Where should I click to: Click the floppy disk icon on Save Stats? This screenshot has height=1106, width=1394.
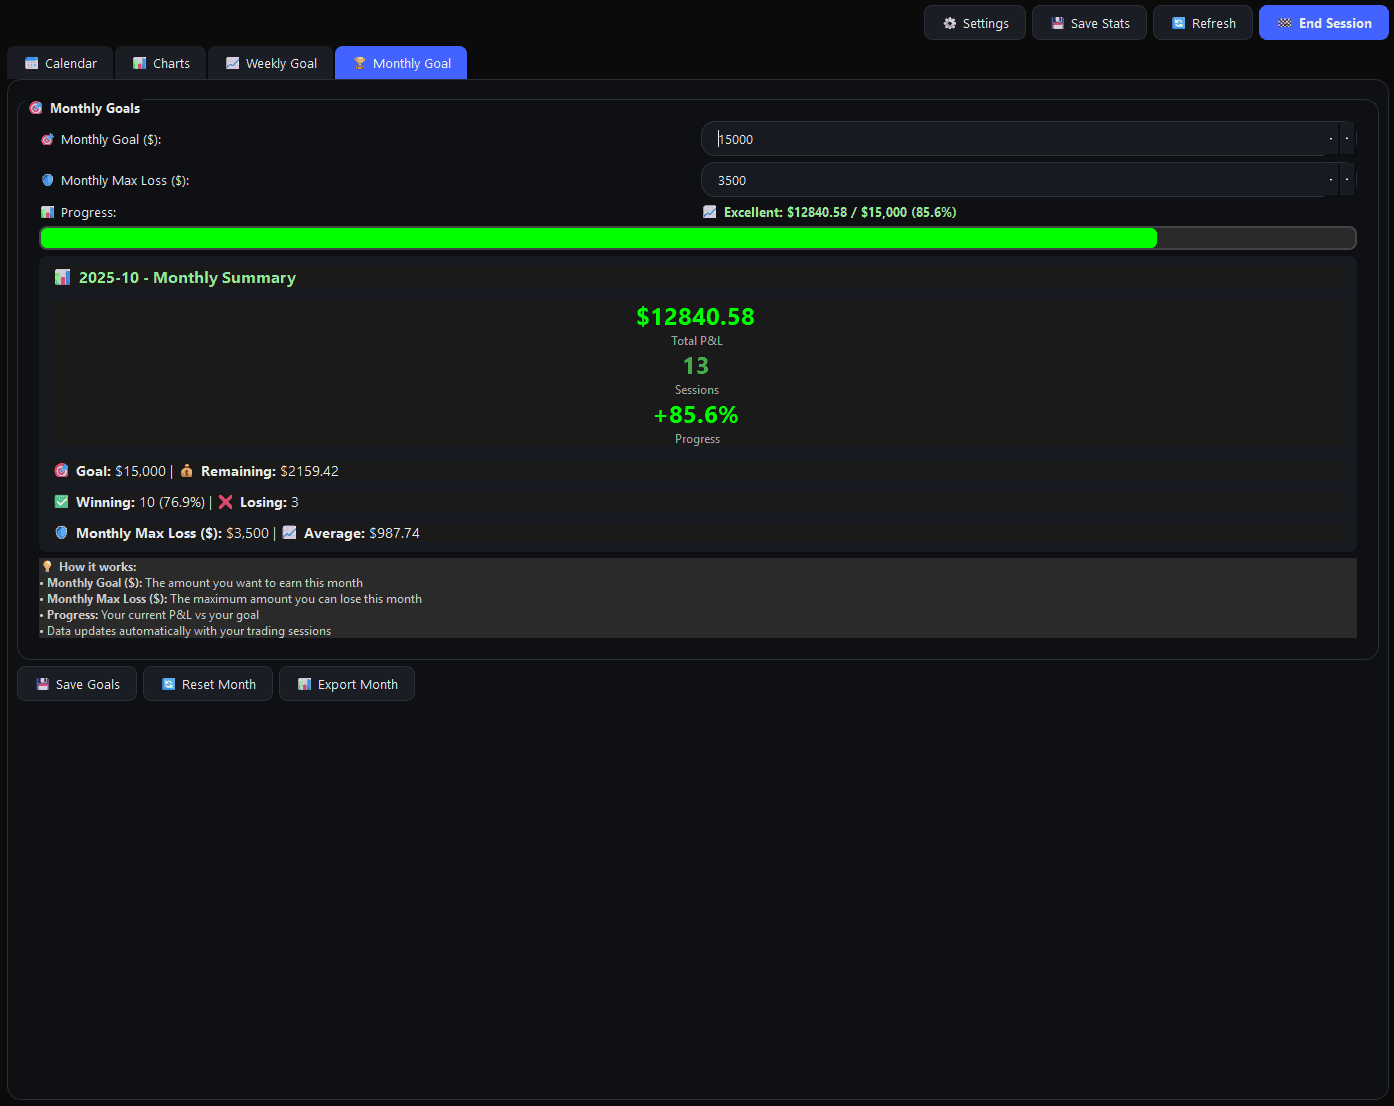tap(1057, 23)
